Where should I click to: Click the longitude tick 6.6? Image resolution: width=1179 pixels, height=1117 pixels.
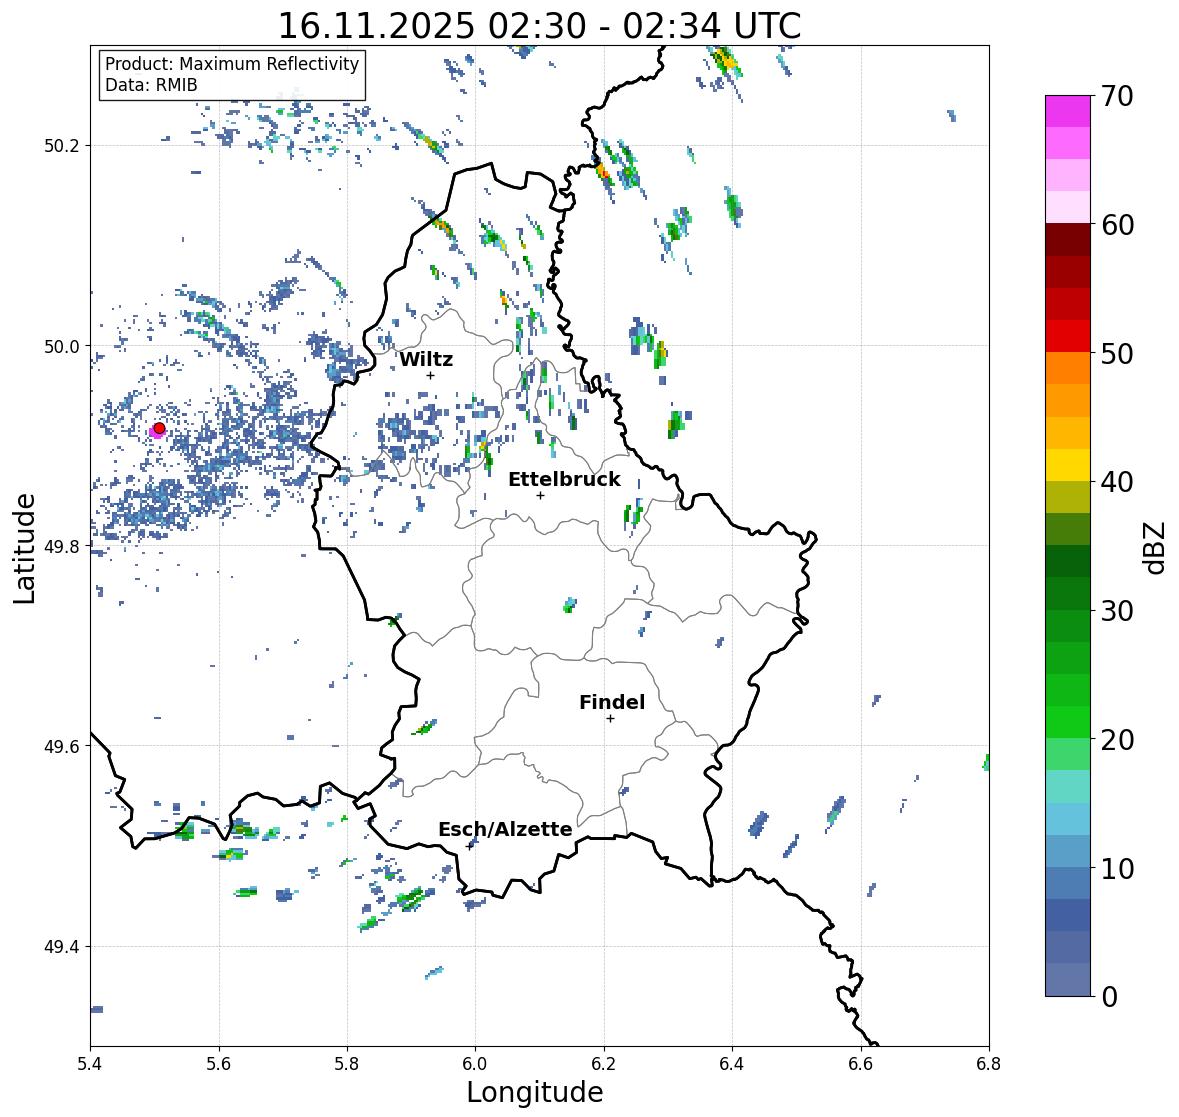click(x=860, y=1064)
